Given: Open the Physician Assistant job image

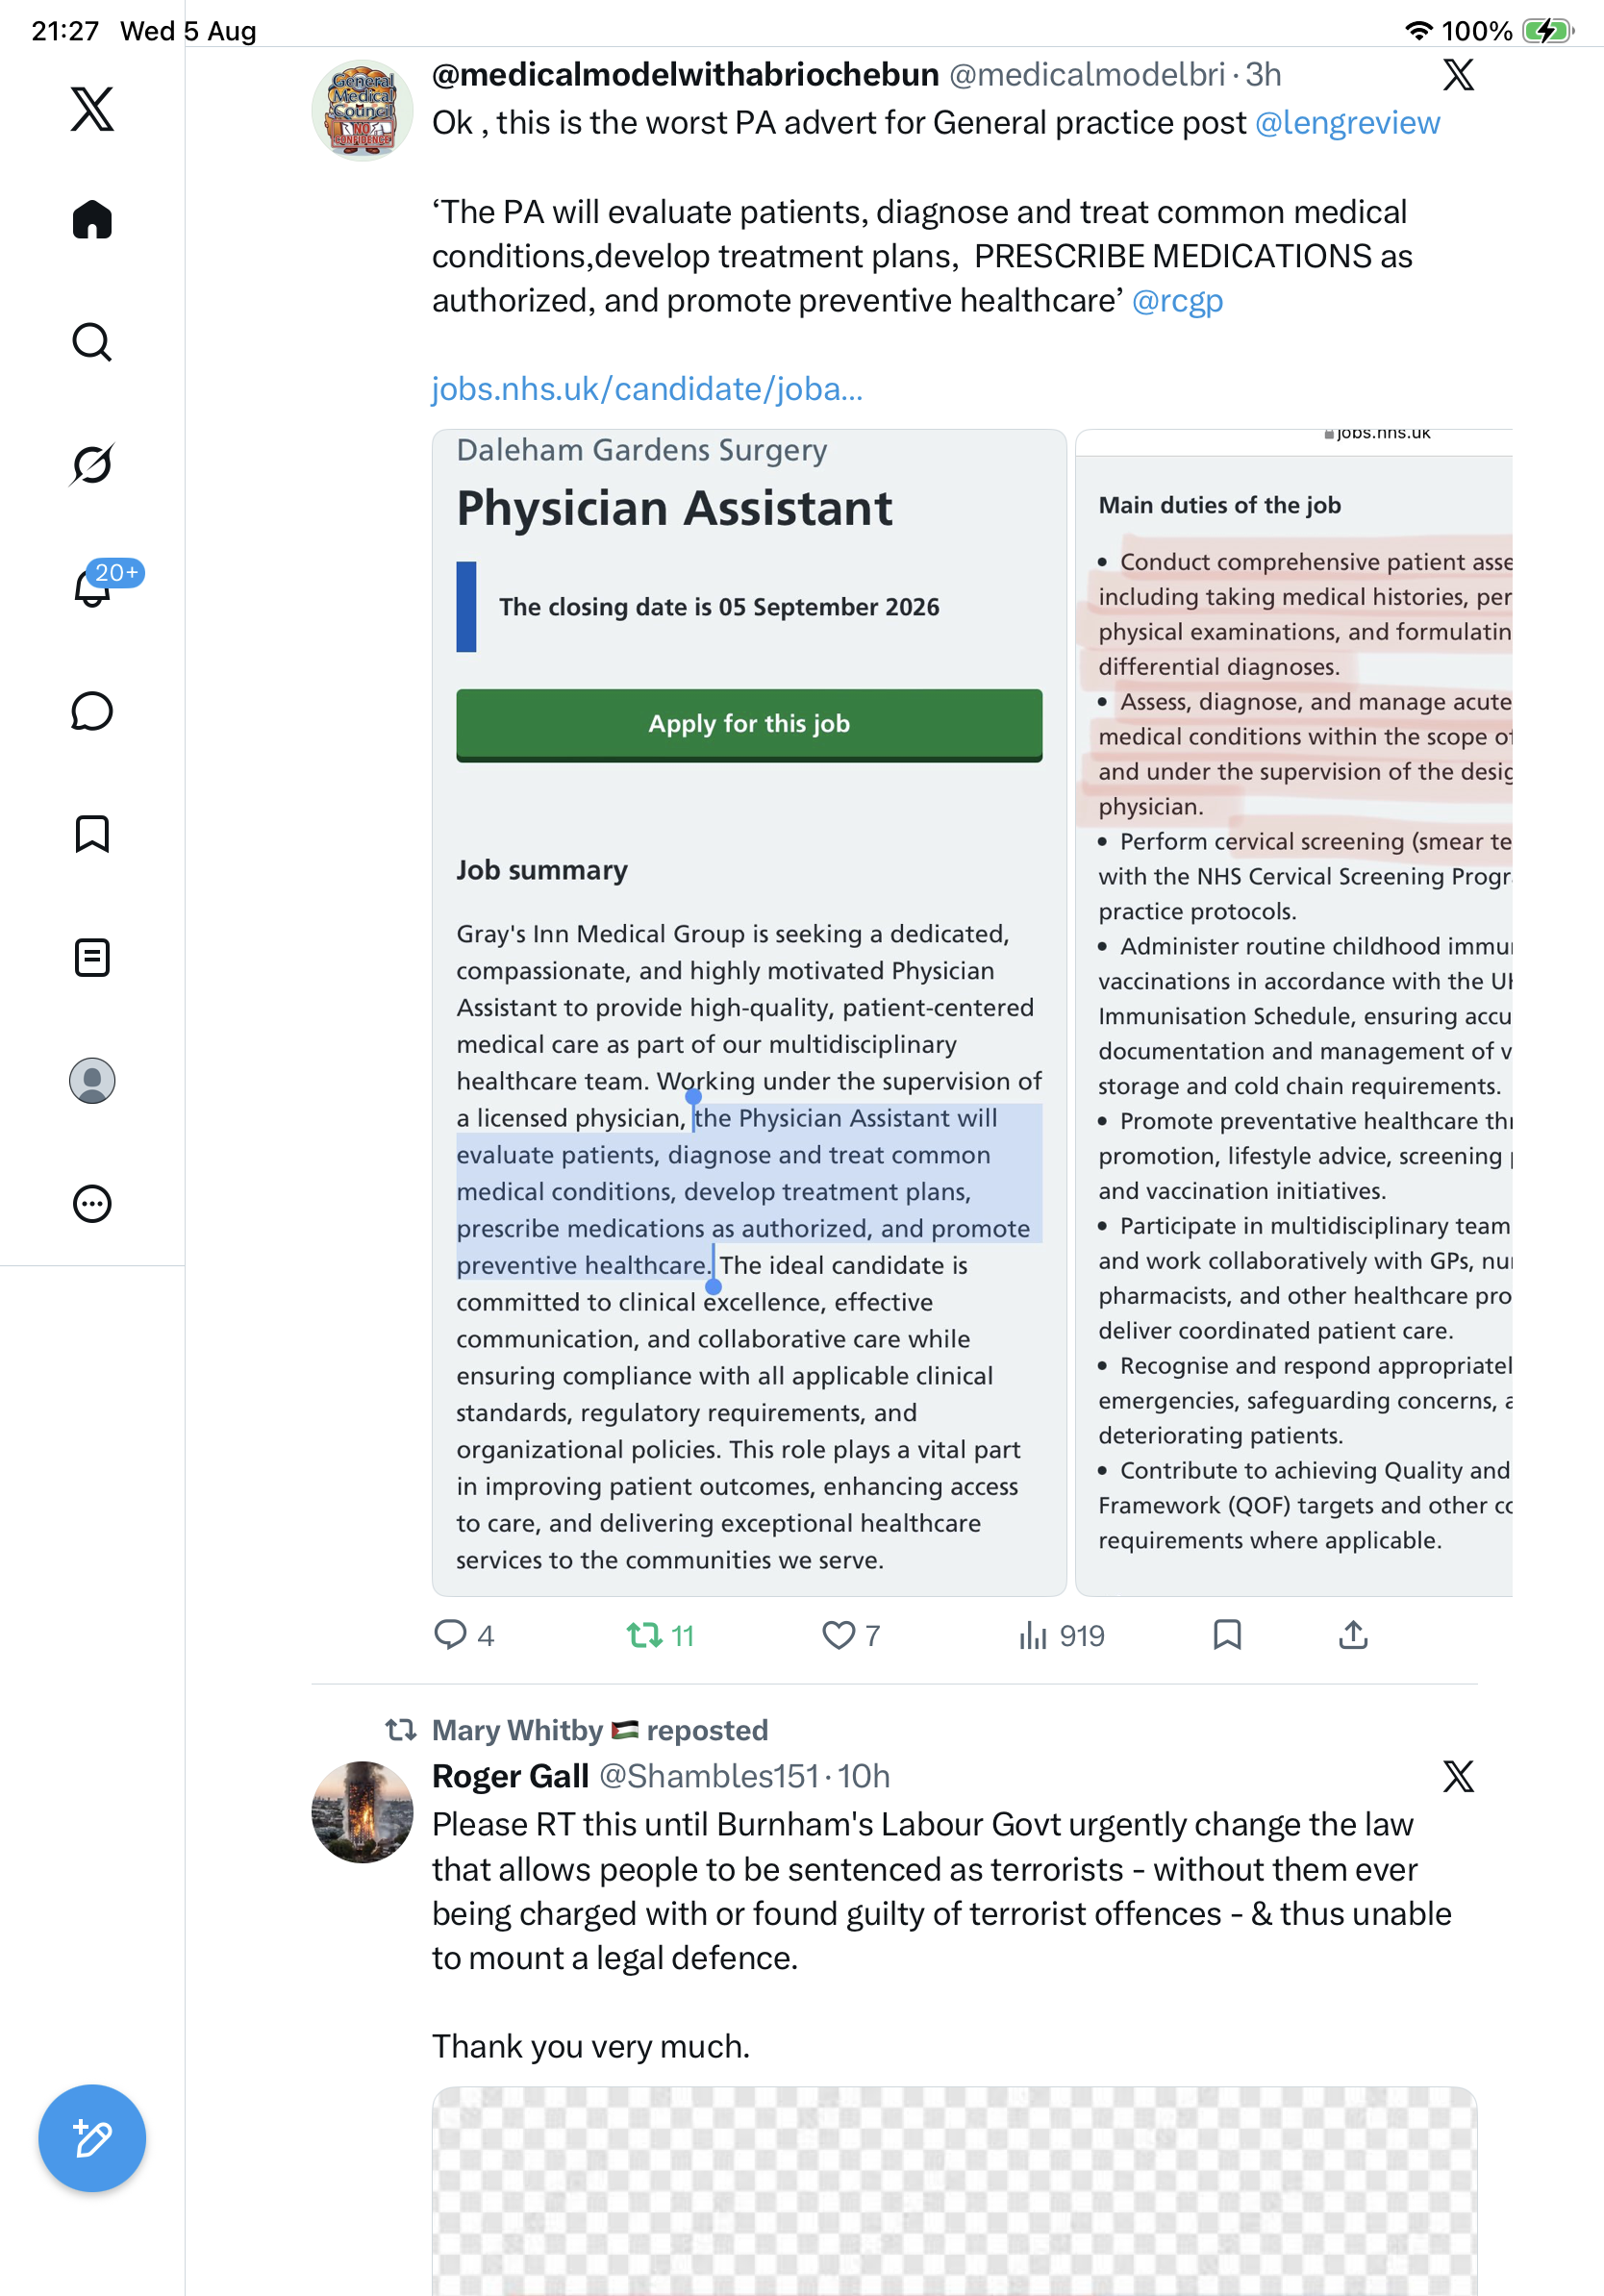Looking at the screenshot, I should pos(749,1012).
